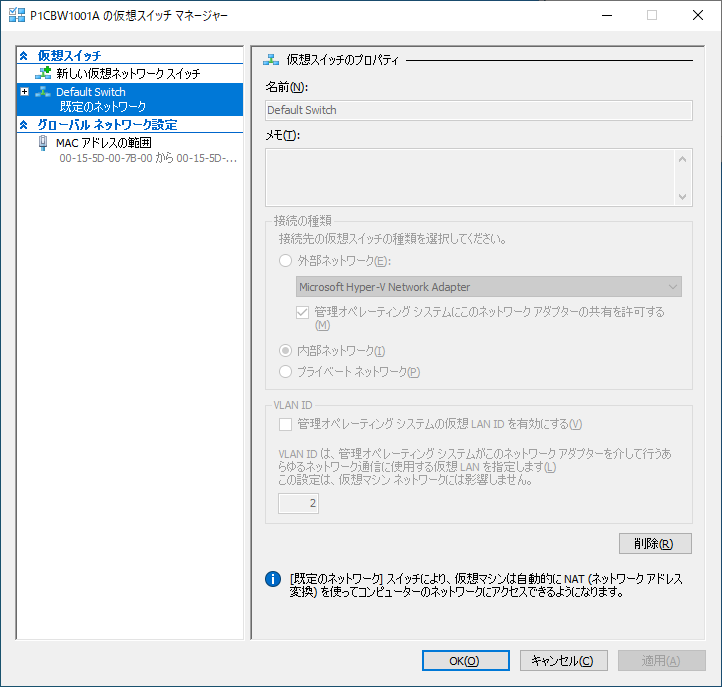This screenshot has height=687, width=722.
Task: Minimize the Virtual Switch Manager window
Action: (x=607, y=16)
